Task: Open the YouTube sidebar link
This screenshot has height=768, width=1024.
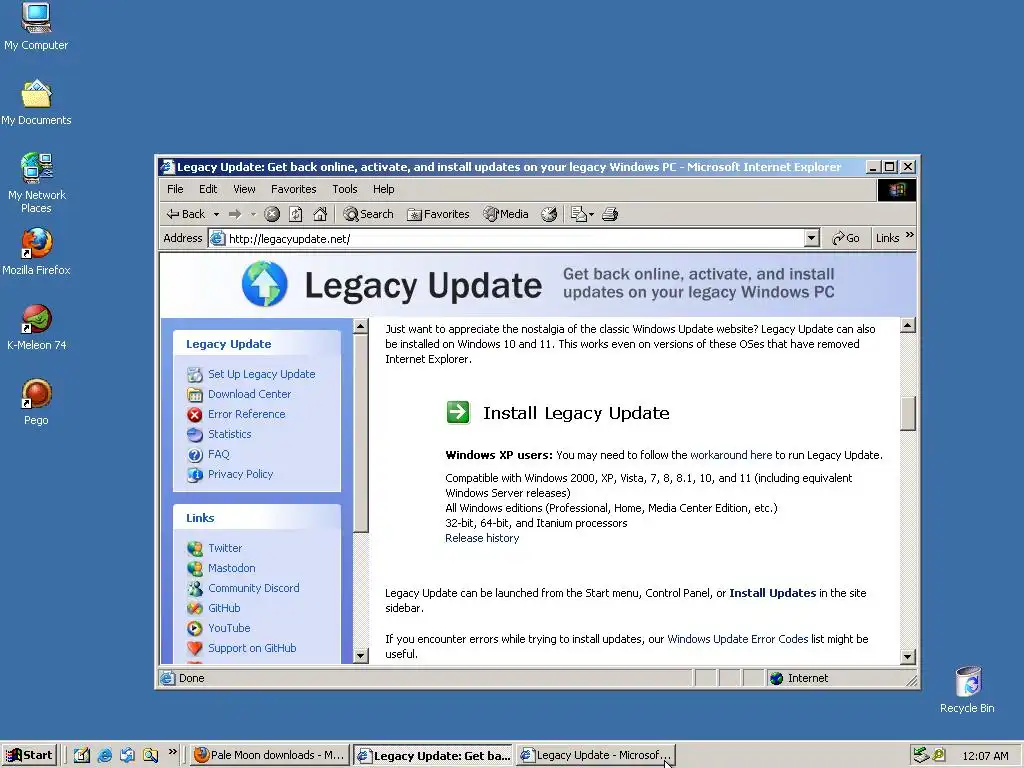Action: [229, 628]
